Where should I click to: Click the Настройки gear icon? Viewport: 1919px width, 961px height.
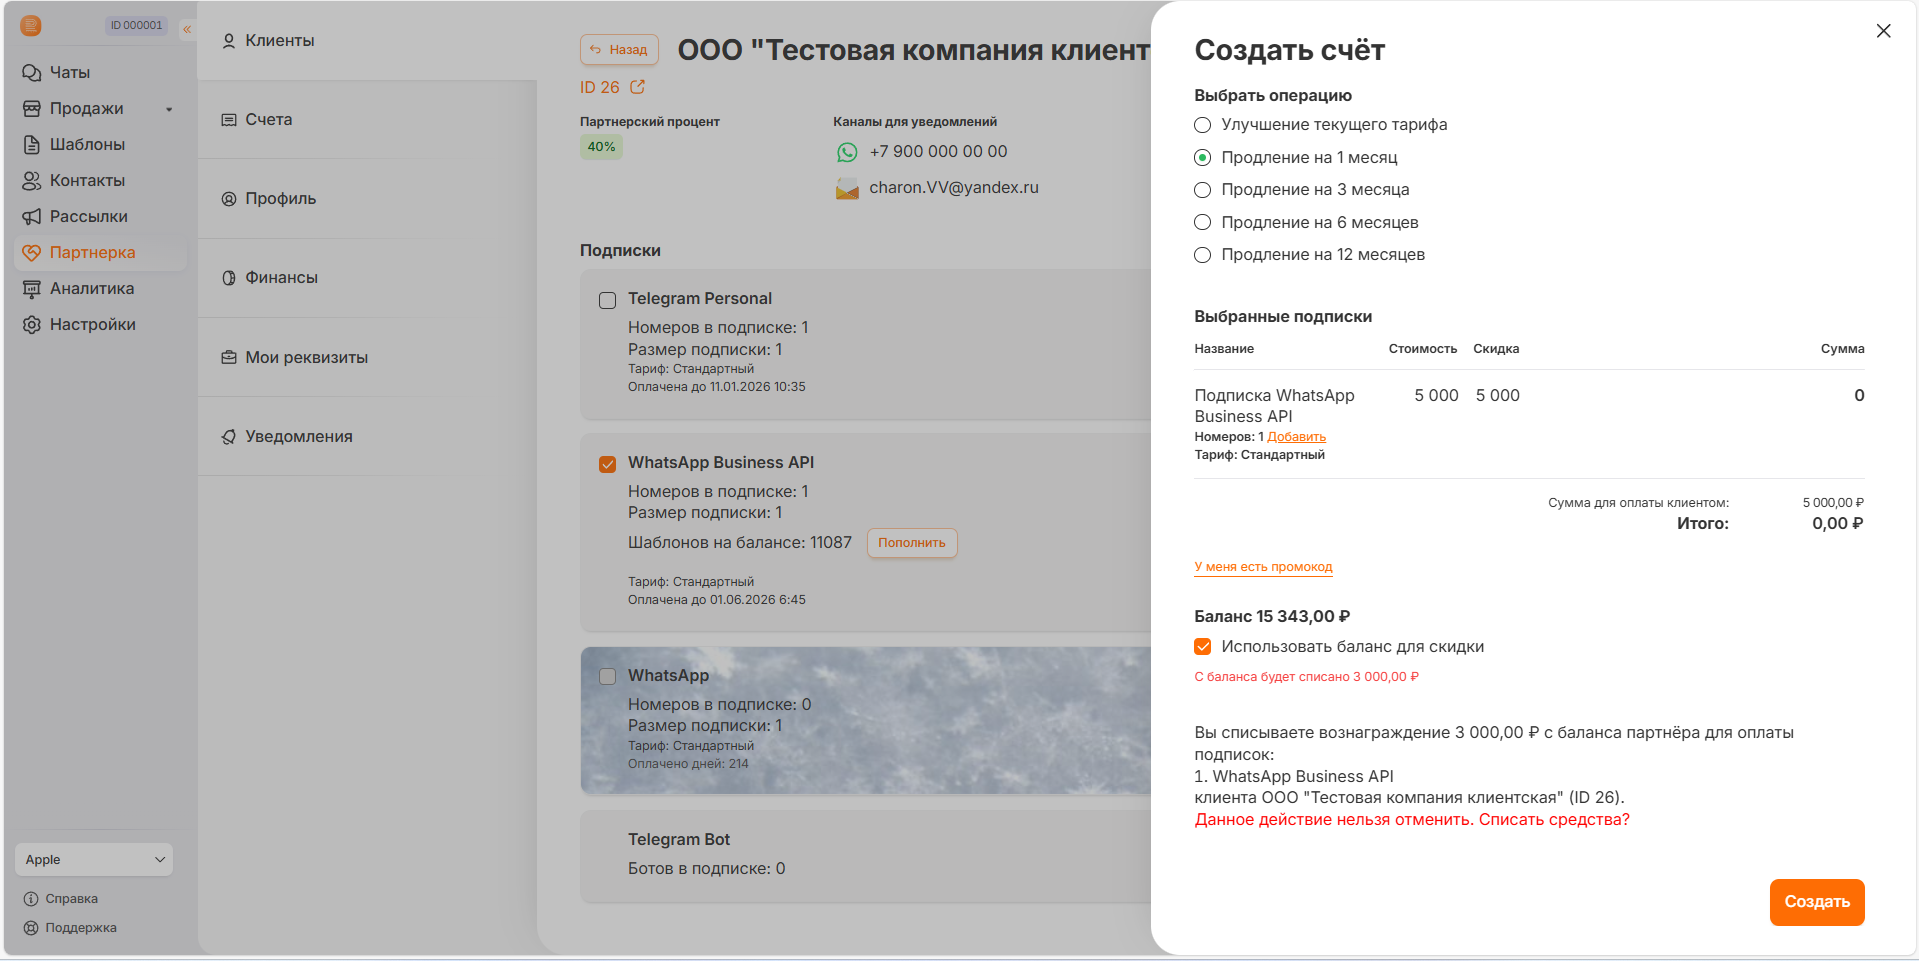click(x=32, y=325)
